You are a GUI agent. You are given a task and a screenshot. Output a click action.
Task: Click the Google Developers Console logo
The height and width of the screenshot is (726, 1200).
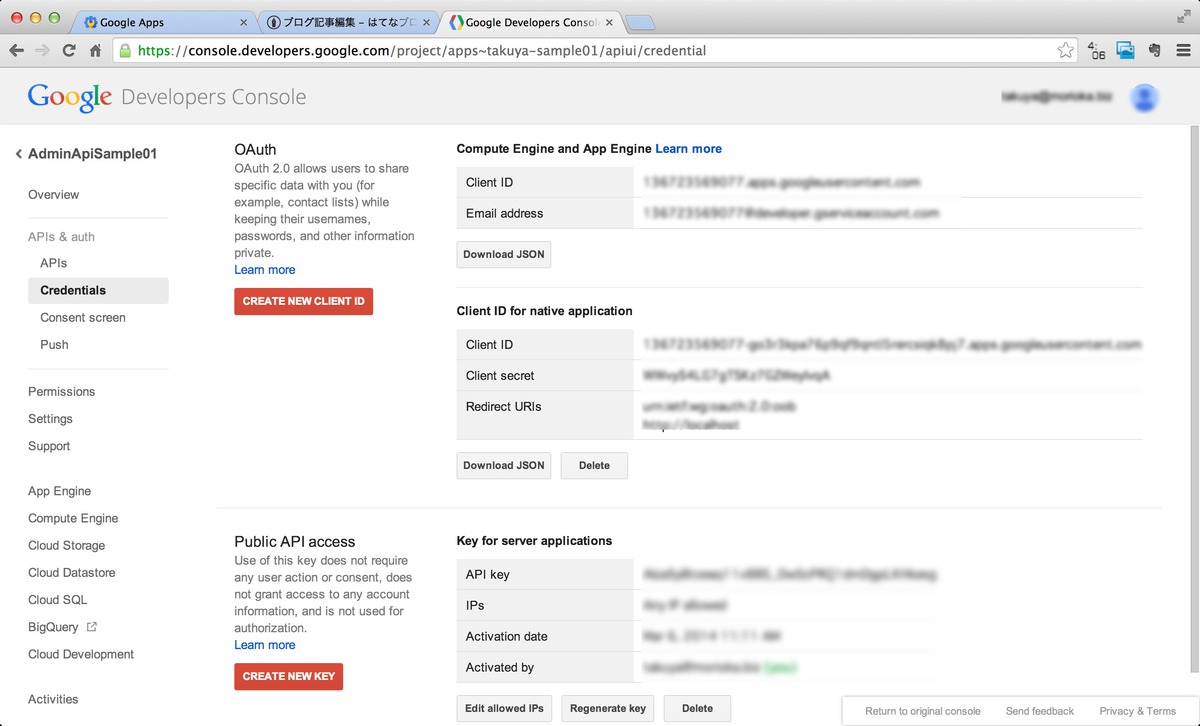click(x=167, y=97)
